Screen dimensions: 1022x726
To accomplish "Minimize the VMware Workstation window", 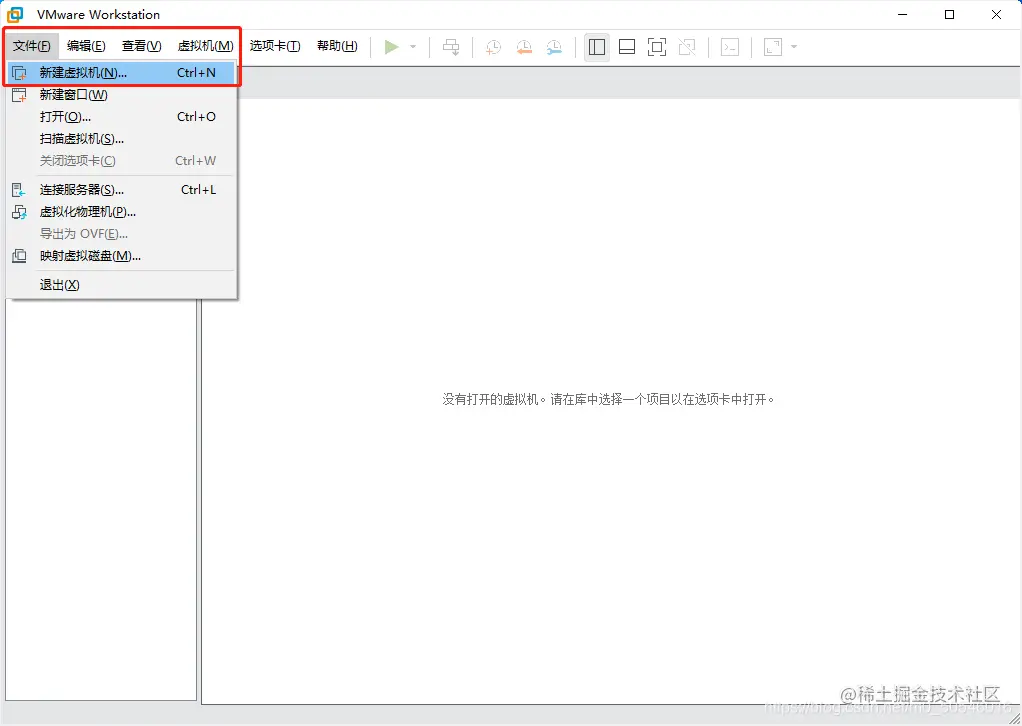I will pyautogui.click(x=903, y=14).
